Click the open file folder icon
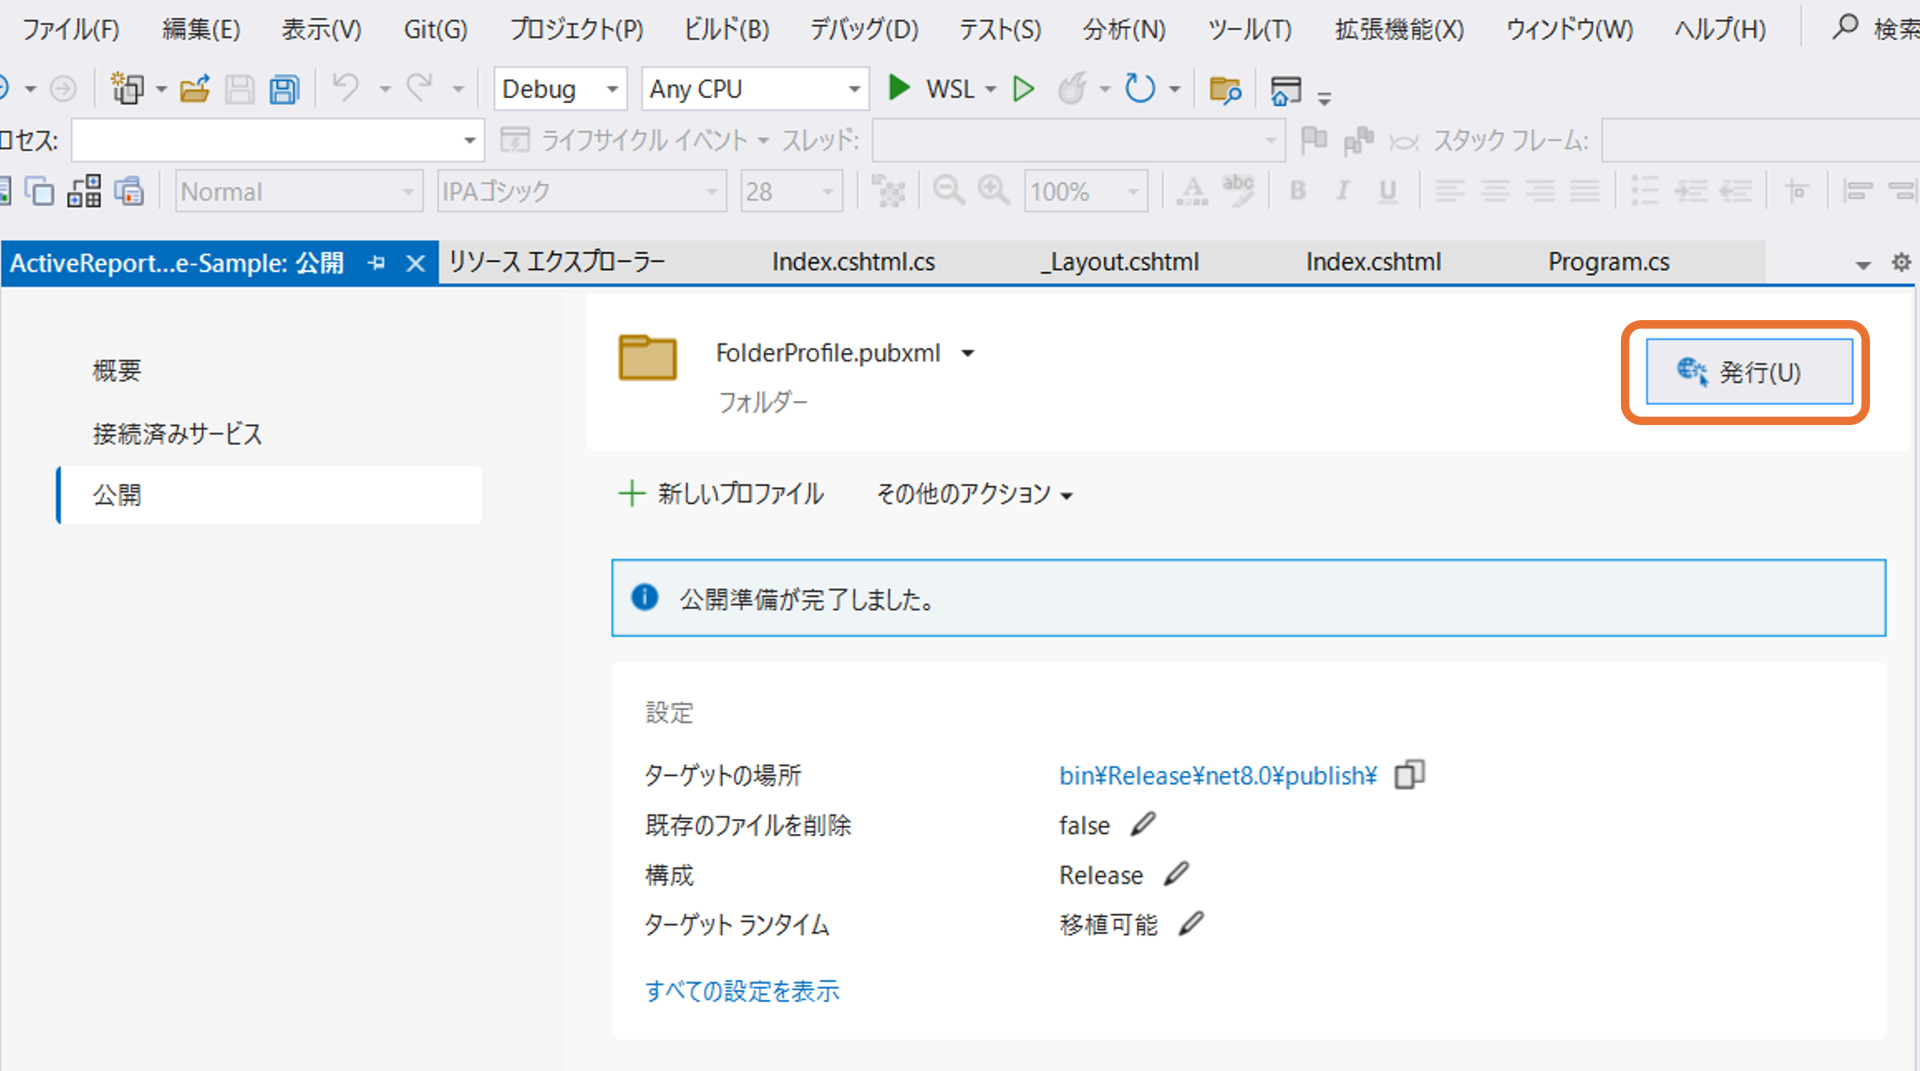 tap(195, 89)
